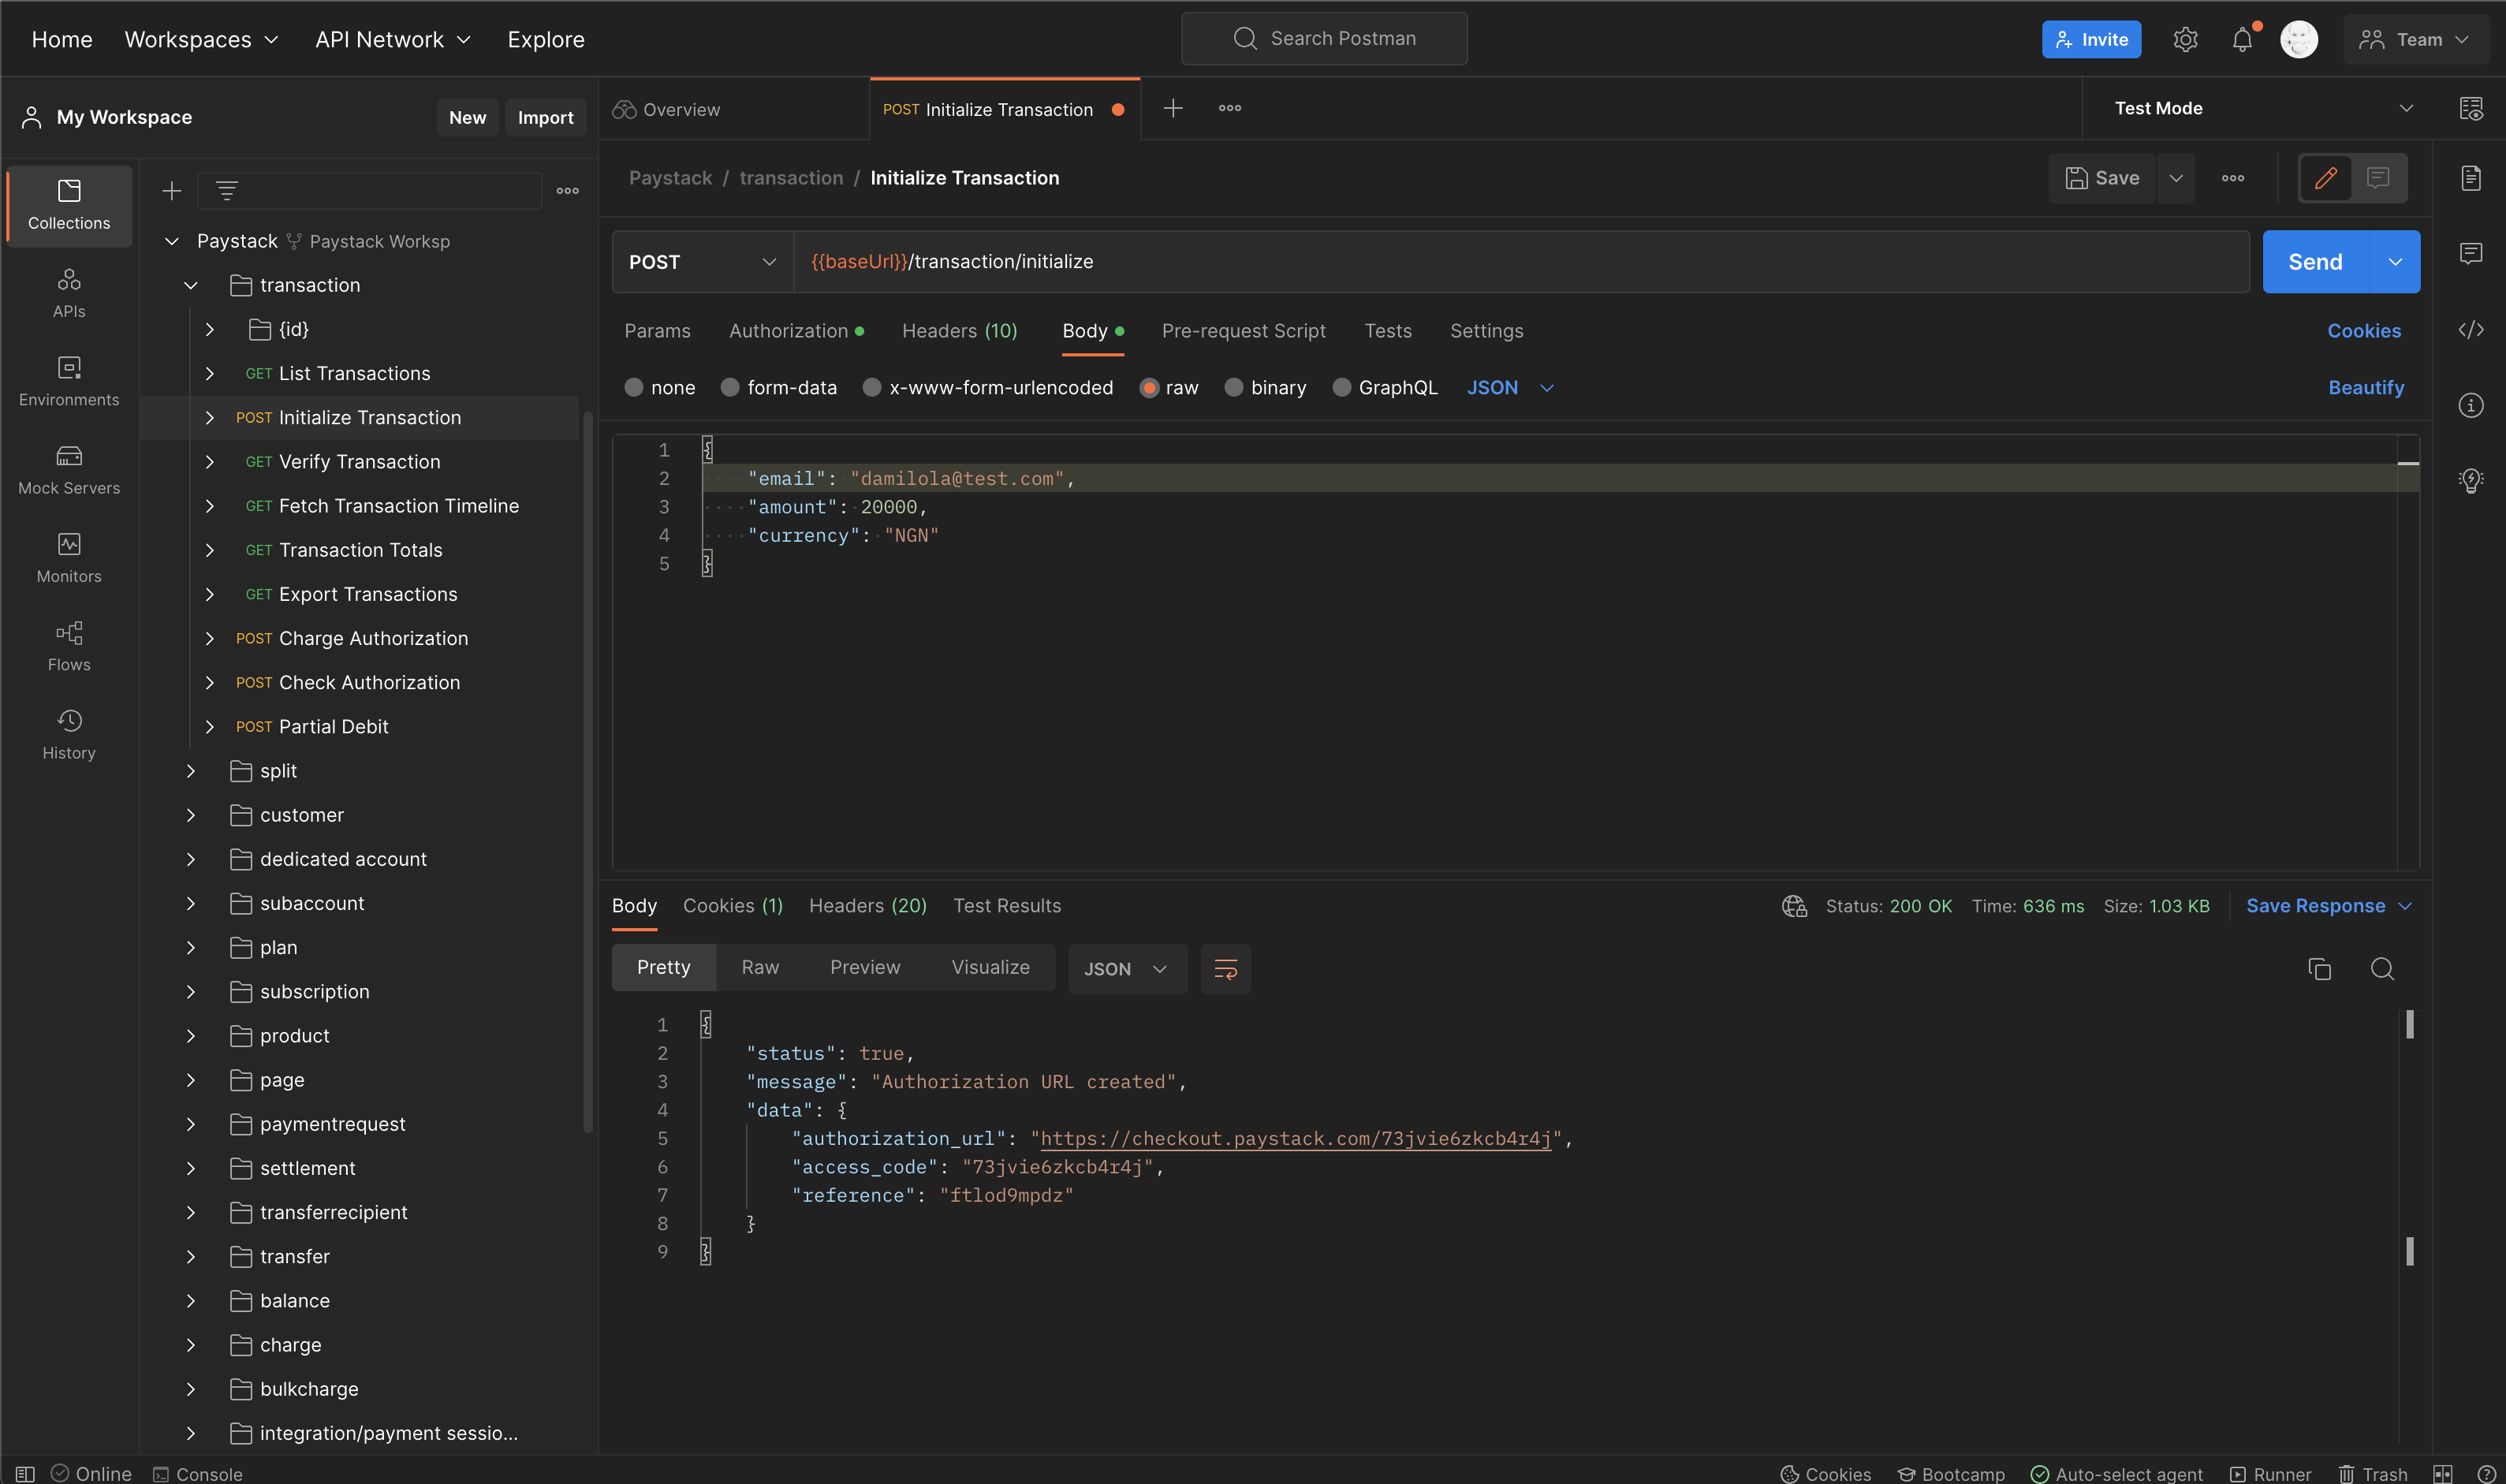Open the Flows sidebar panel

tap(69, 646)
